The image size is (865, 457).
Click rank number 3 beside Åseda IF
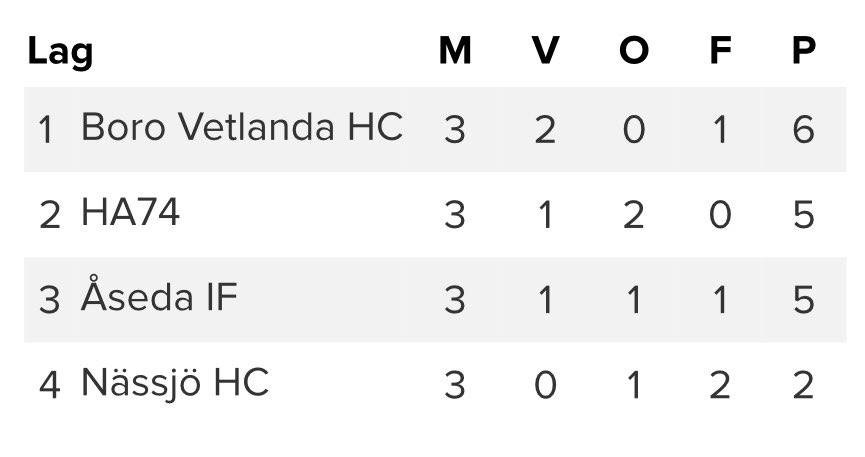[49, 300]
